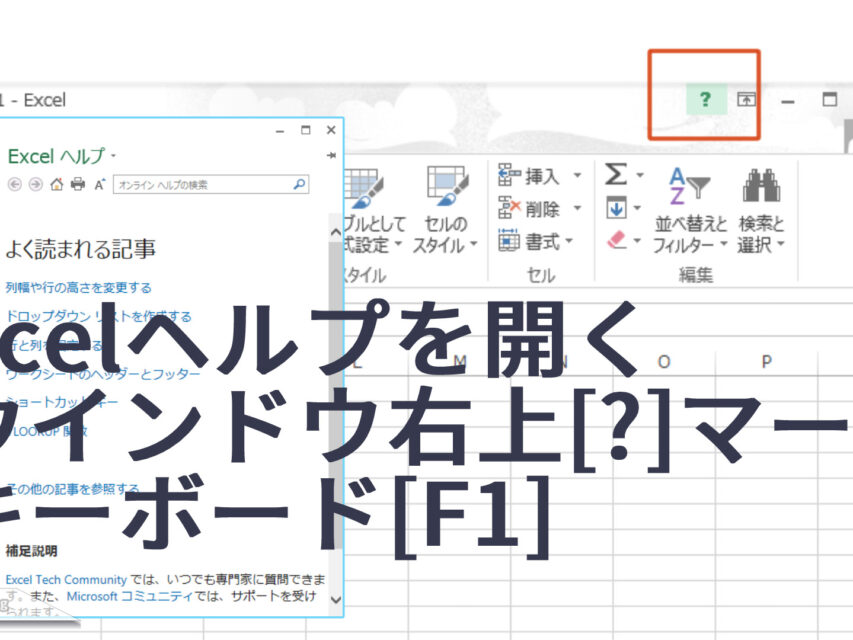The width and height of the screenshot is (853, 640).
Task: Click the green Help question mark icon
Action: coord(706,99)
